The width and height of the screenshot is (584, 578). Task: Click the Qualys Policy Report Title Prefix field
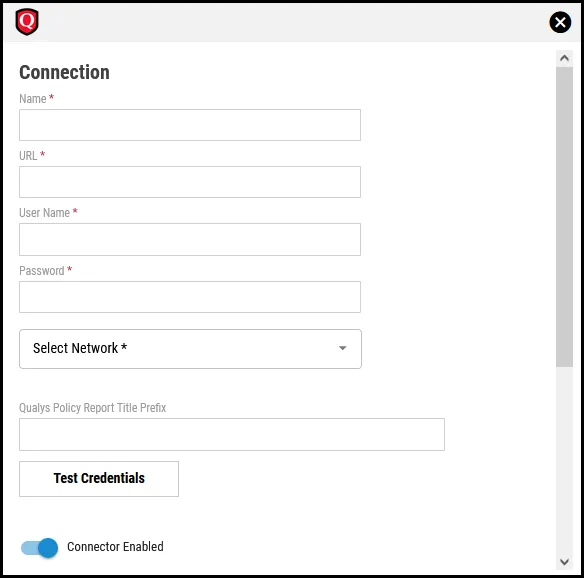tap(232, 435)
